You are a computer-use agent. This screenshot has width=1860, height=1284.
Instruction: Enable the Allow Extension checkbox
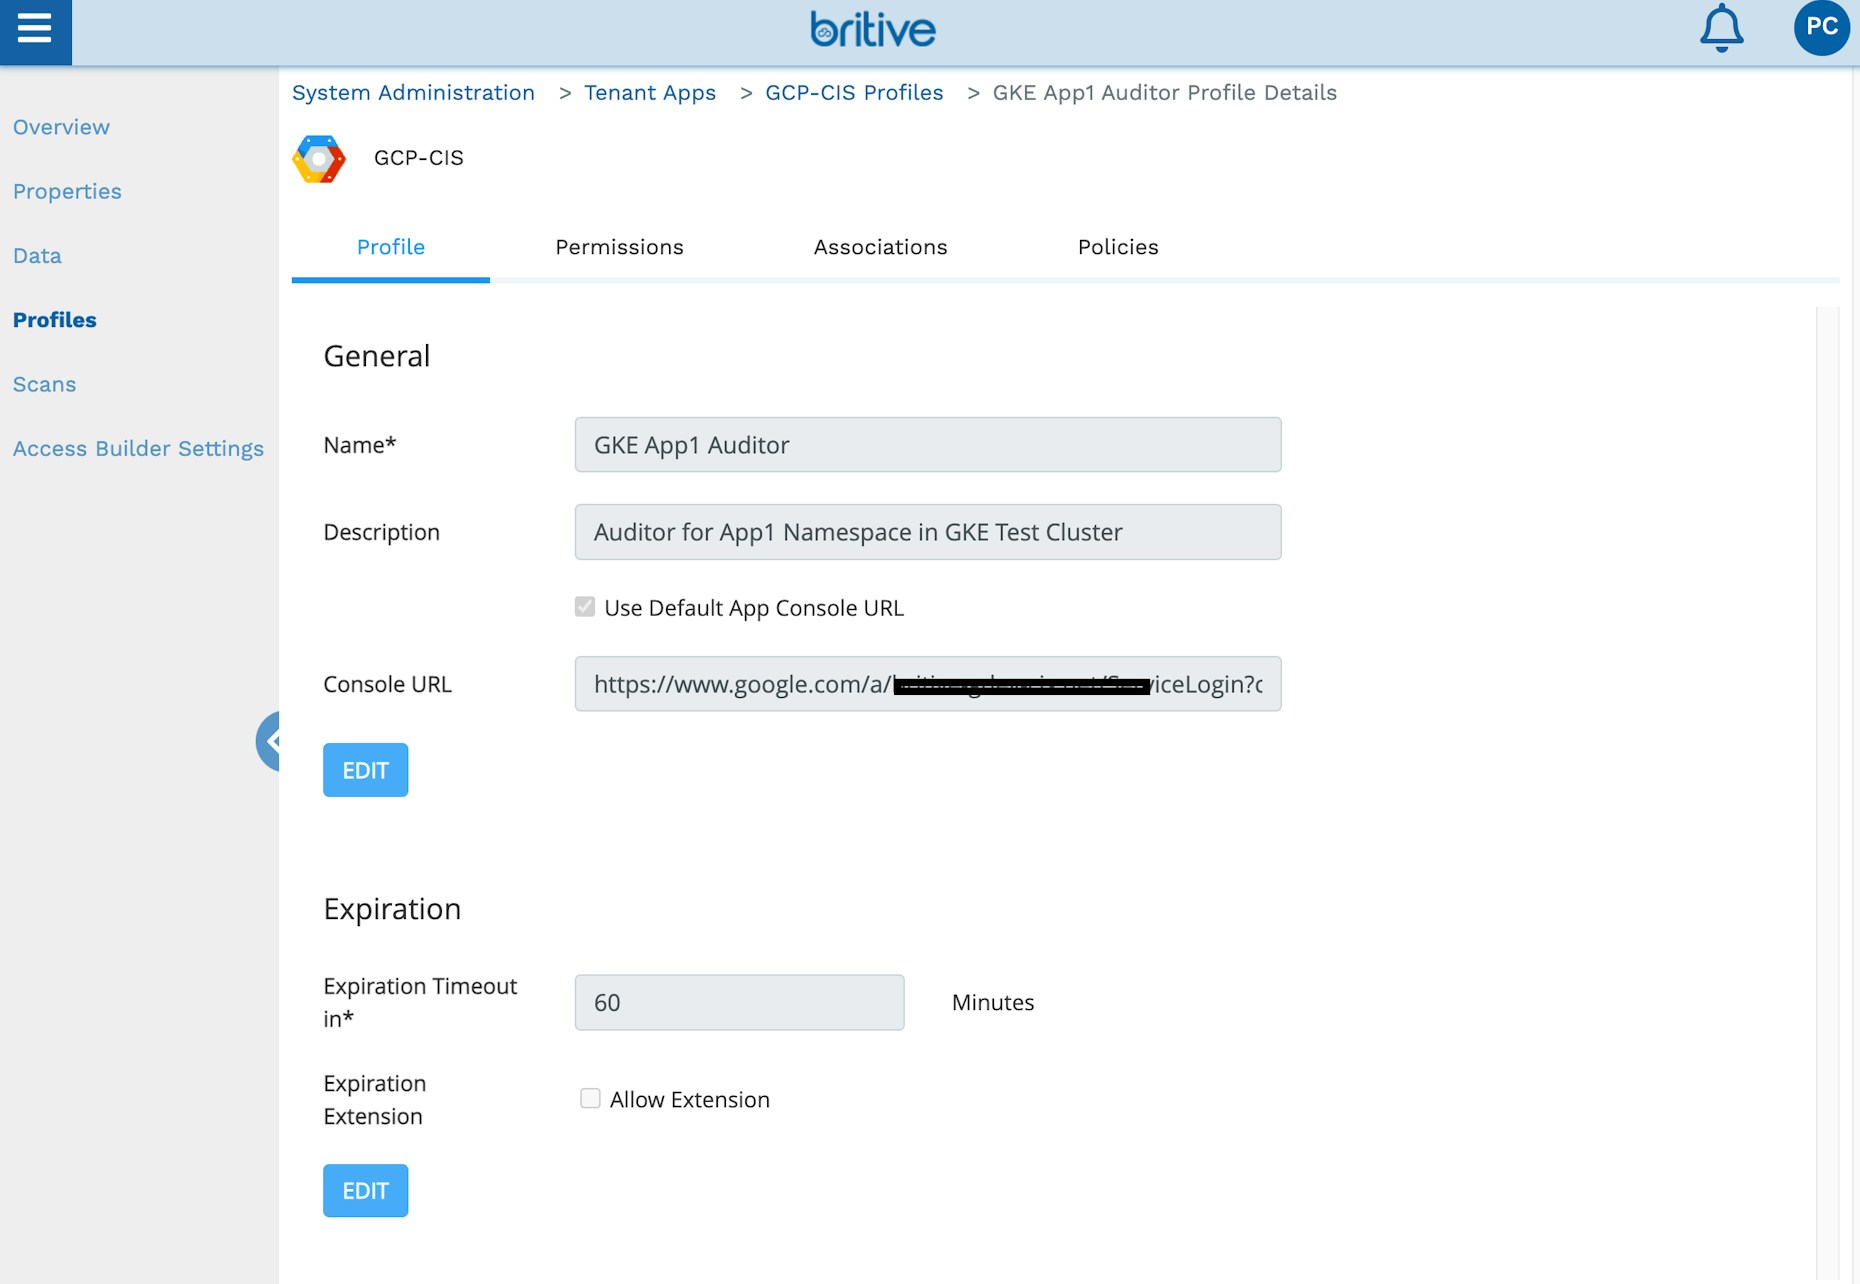(590, 1098)
